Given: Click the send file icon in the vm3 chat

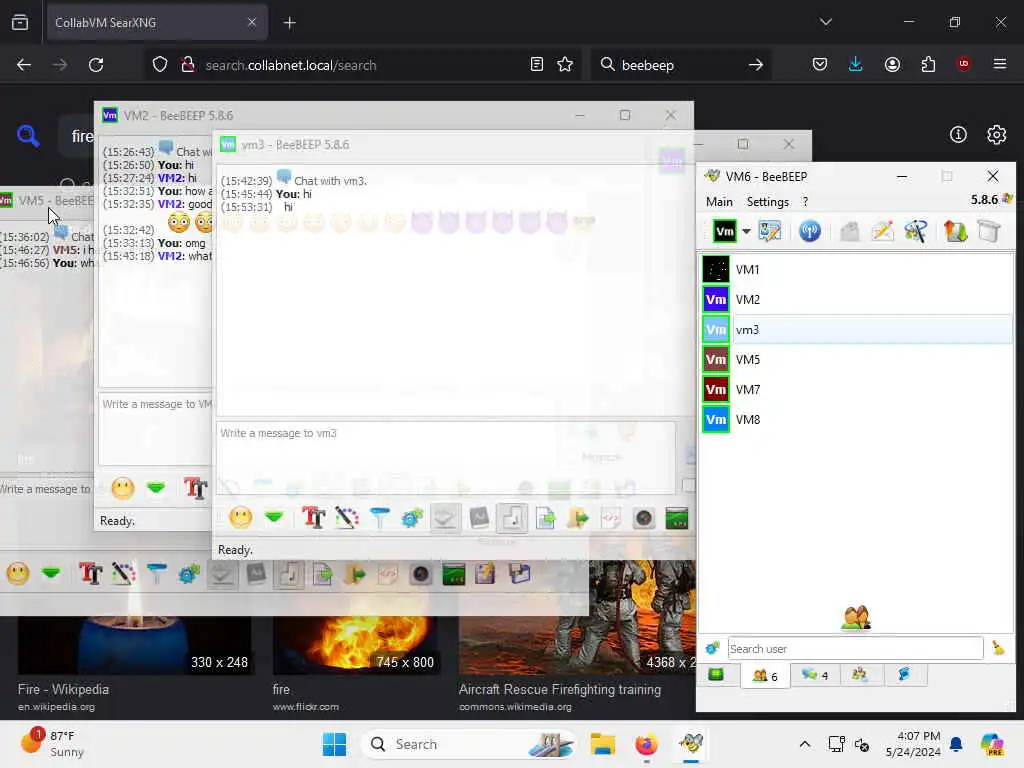Looking at the screenshot, I should (x=545, y=519).
